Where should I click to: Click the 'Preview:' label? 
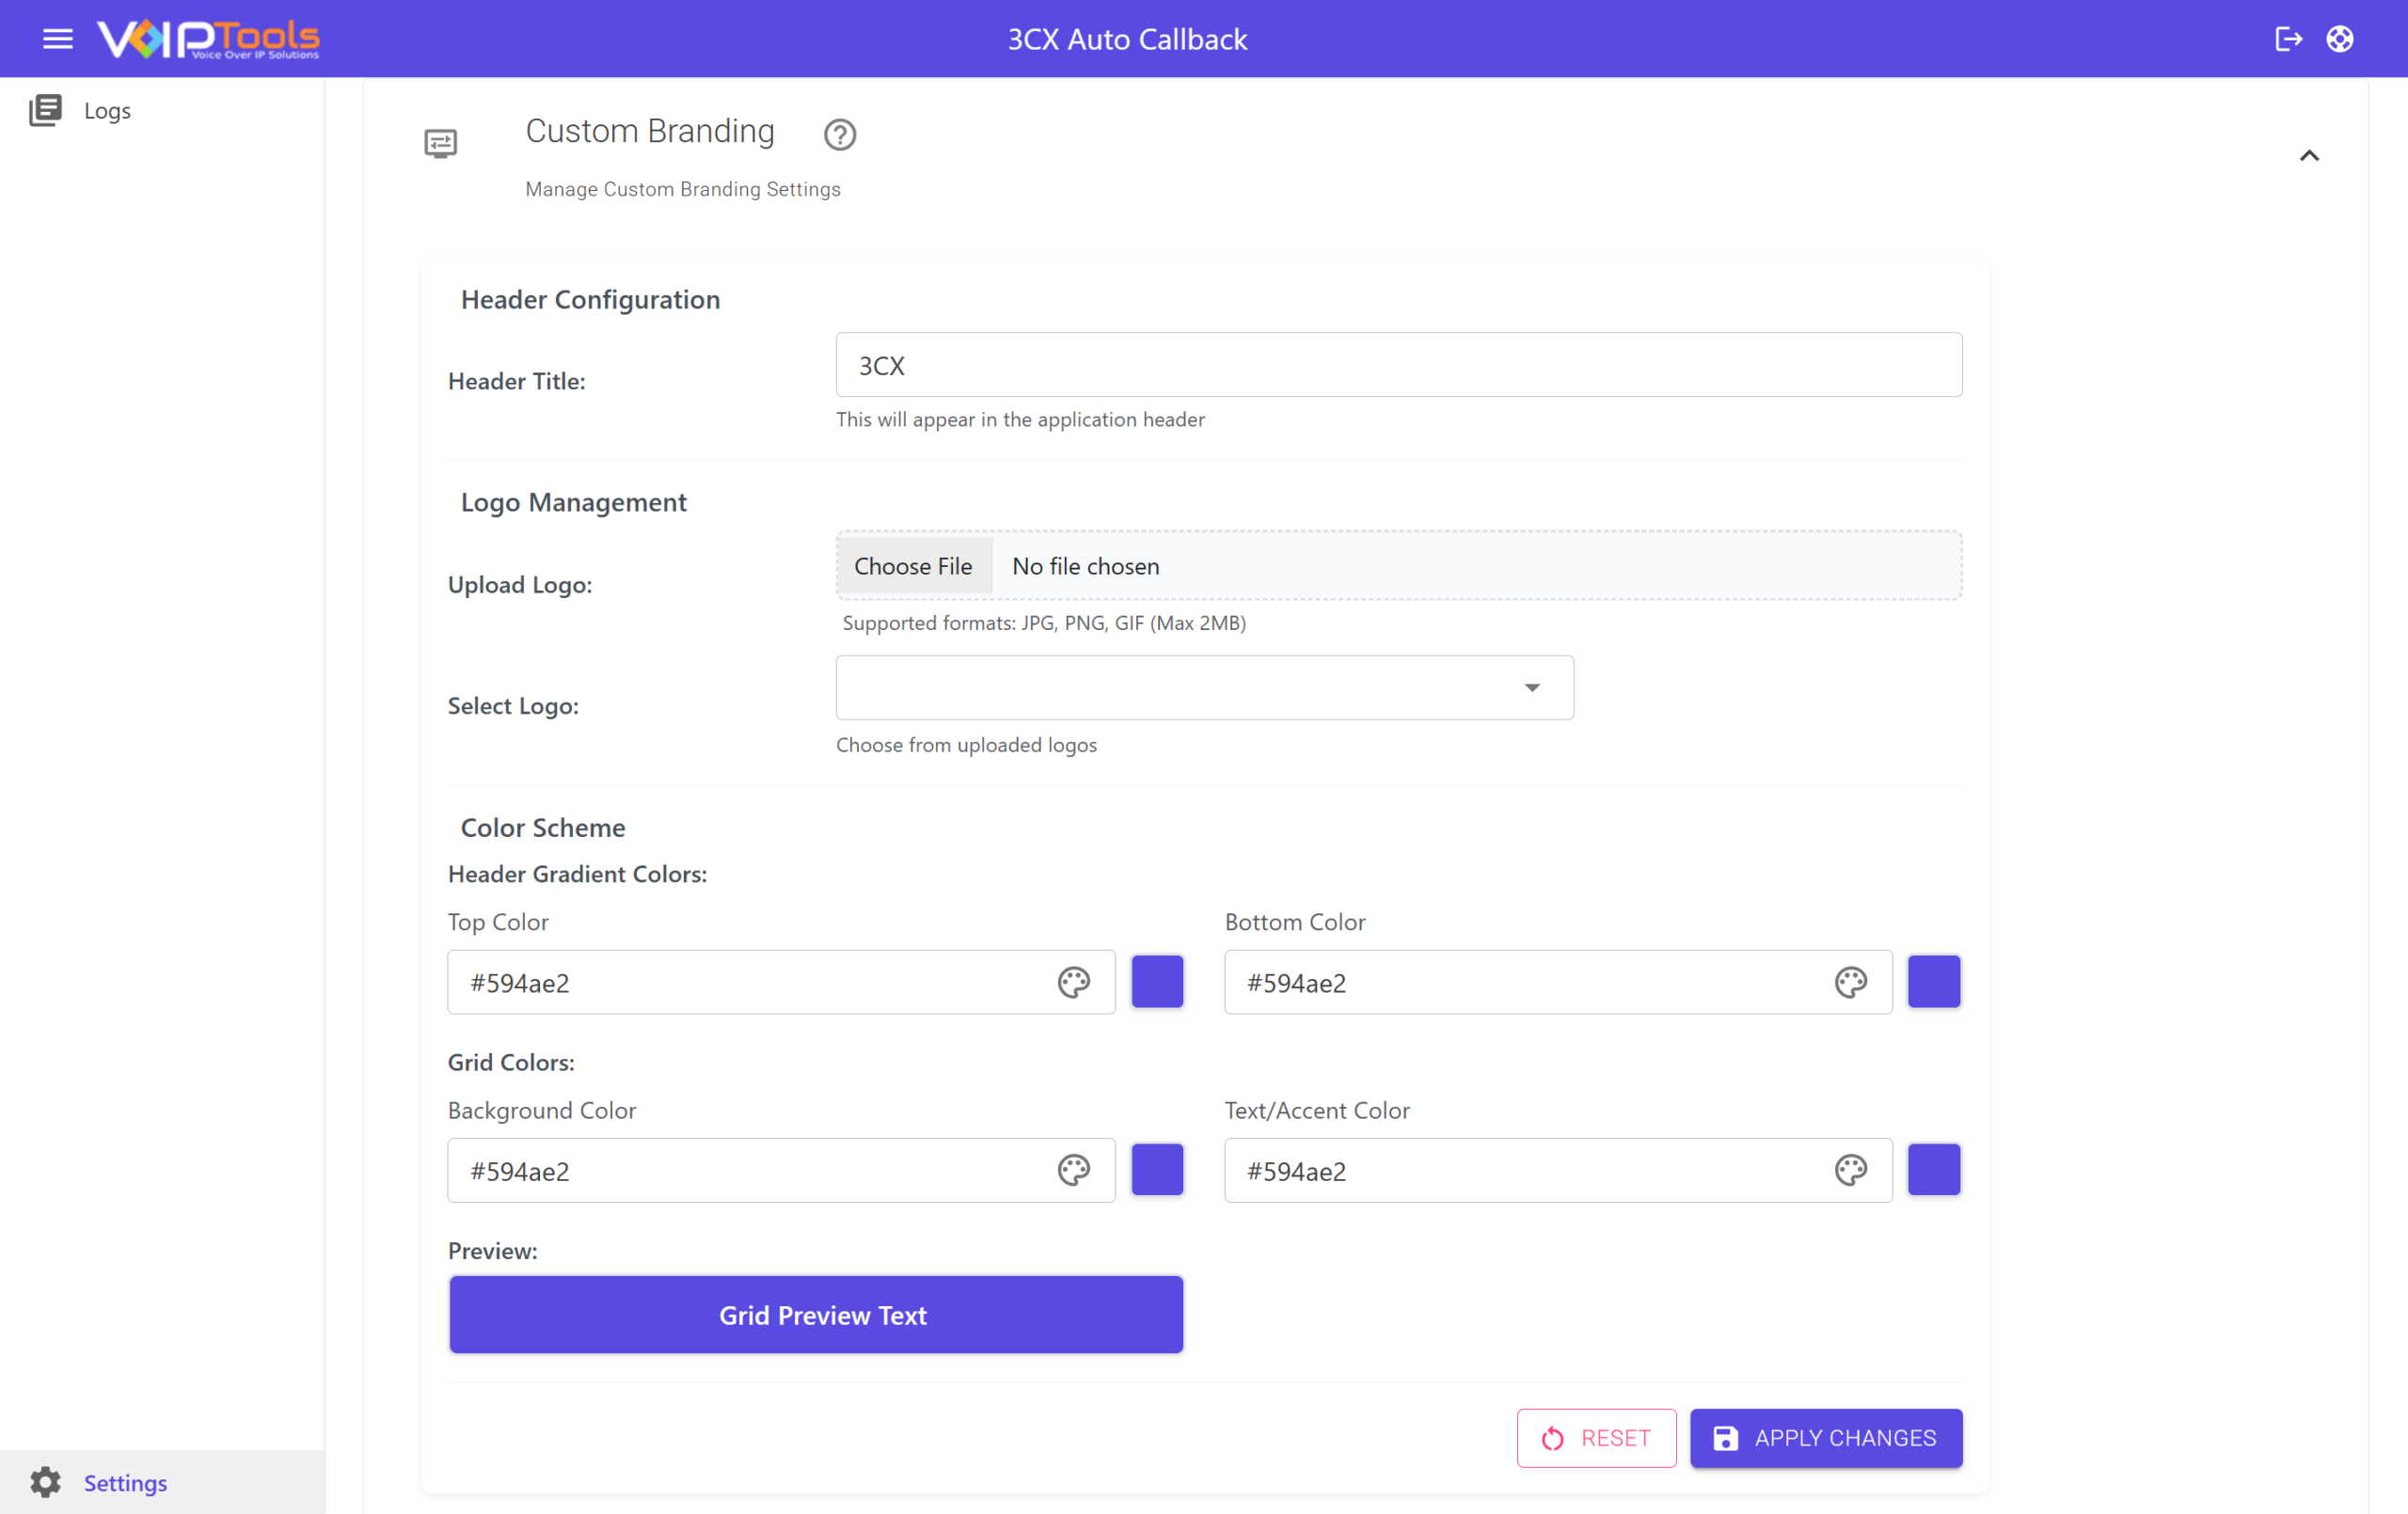coord(493,1251)
